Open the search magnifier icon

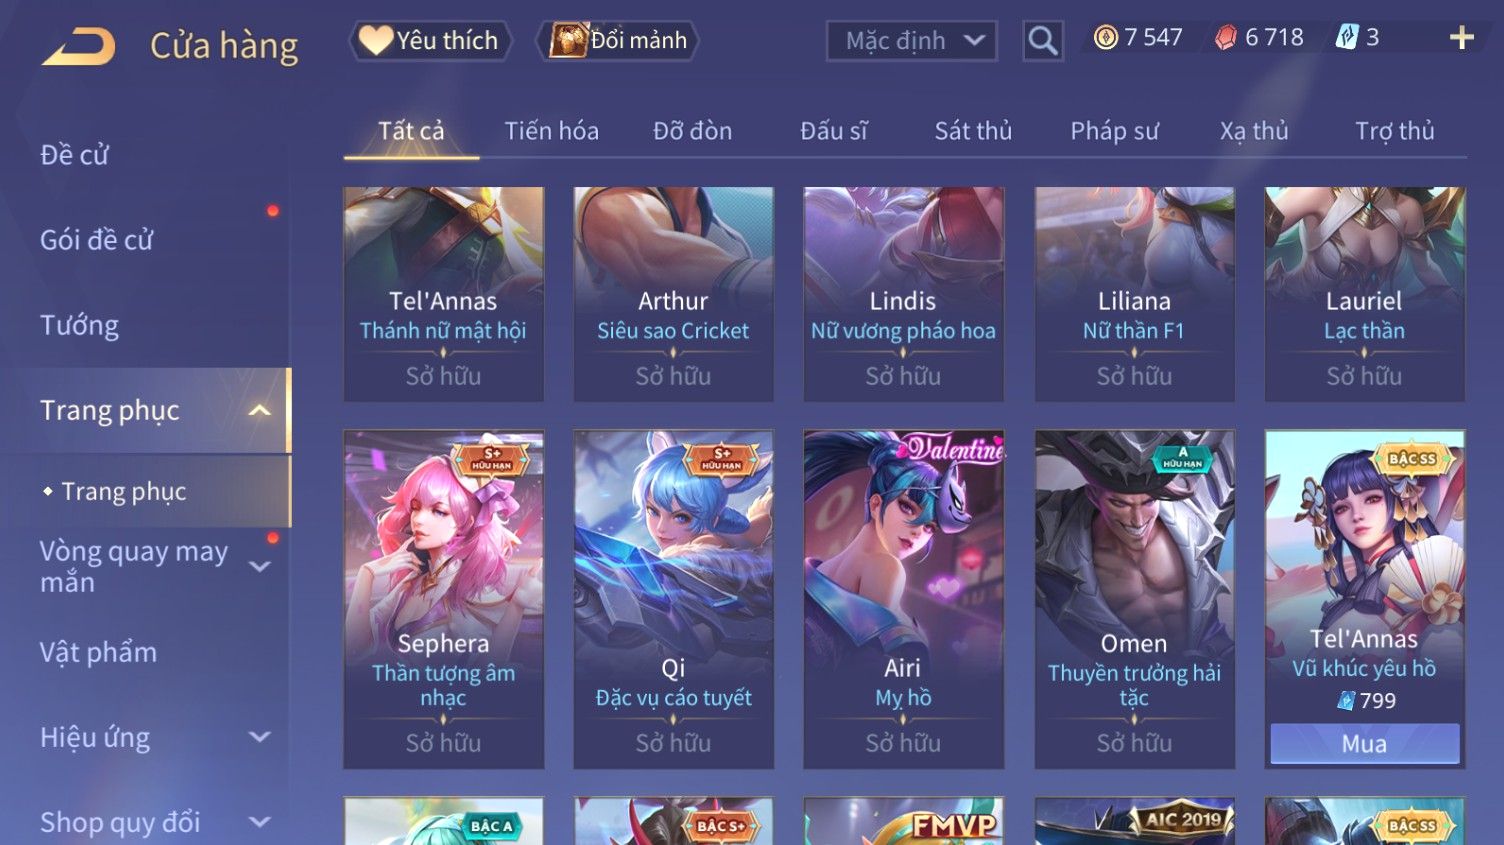click(1042, 41)
